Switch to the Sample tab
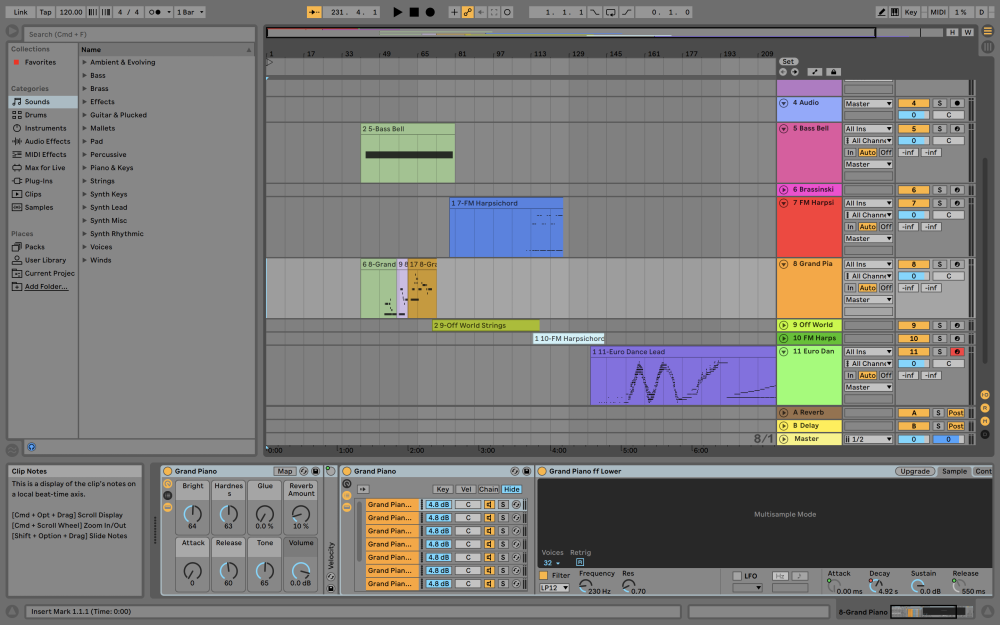1000x625 pixels. tap(954, 471)
